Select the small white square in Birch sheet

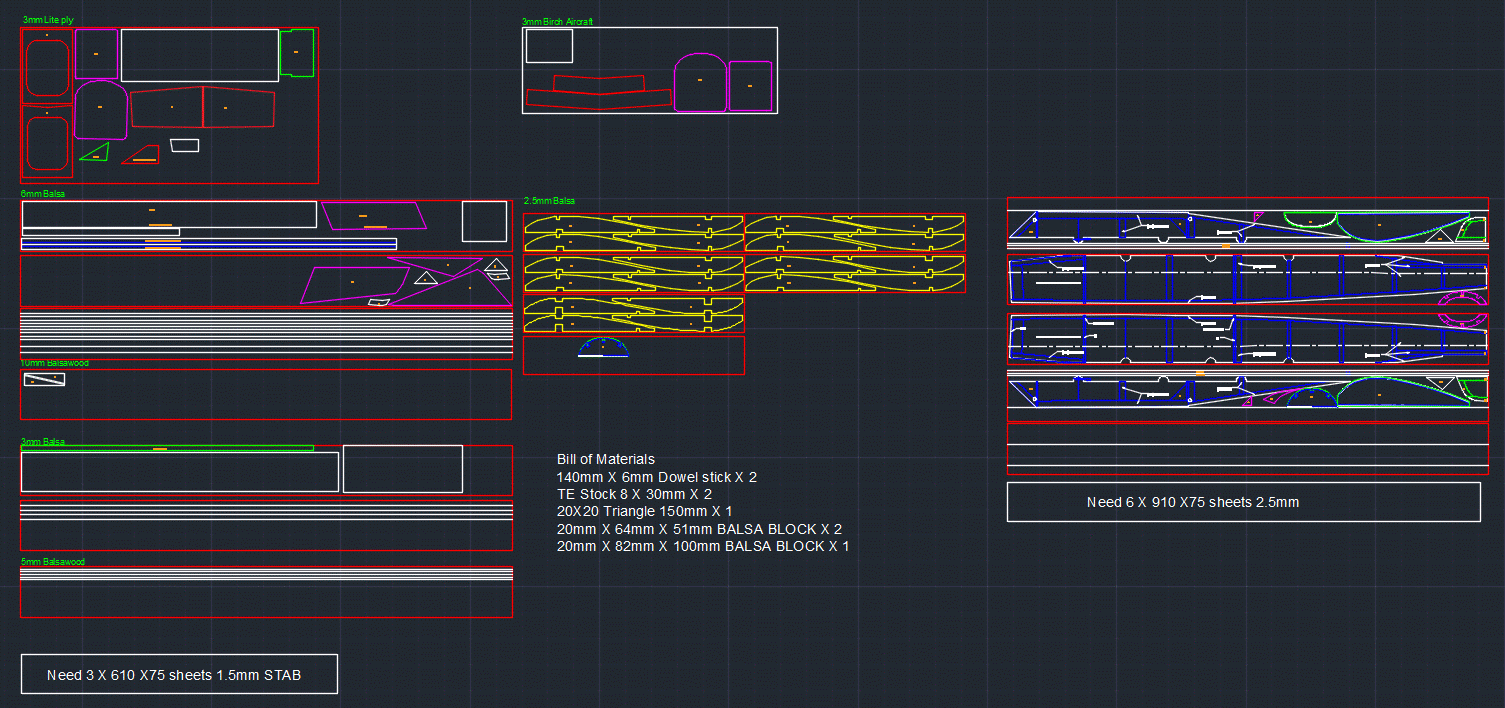coord(549,46)
